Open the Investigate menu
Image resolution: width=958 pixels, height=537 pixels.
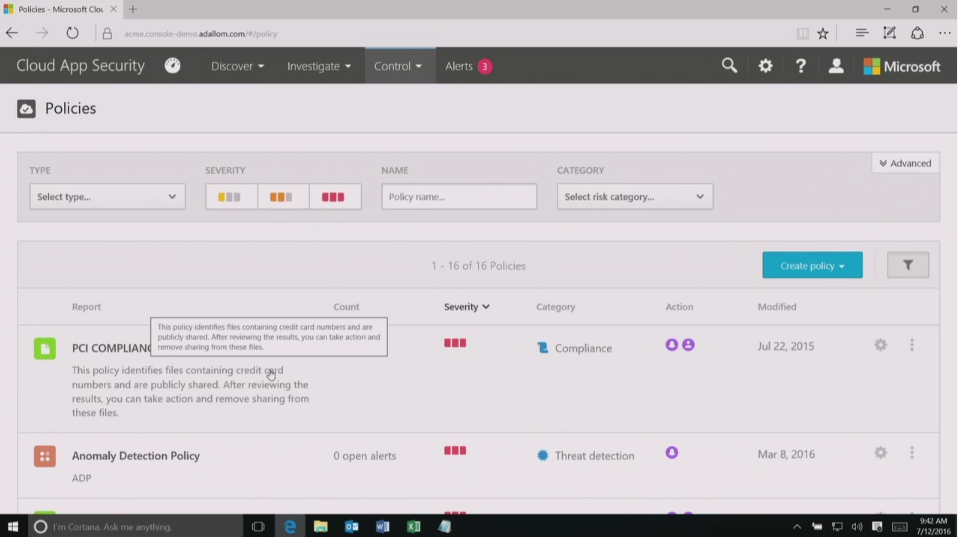point(319,66)
